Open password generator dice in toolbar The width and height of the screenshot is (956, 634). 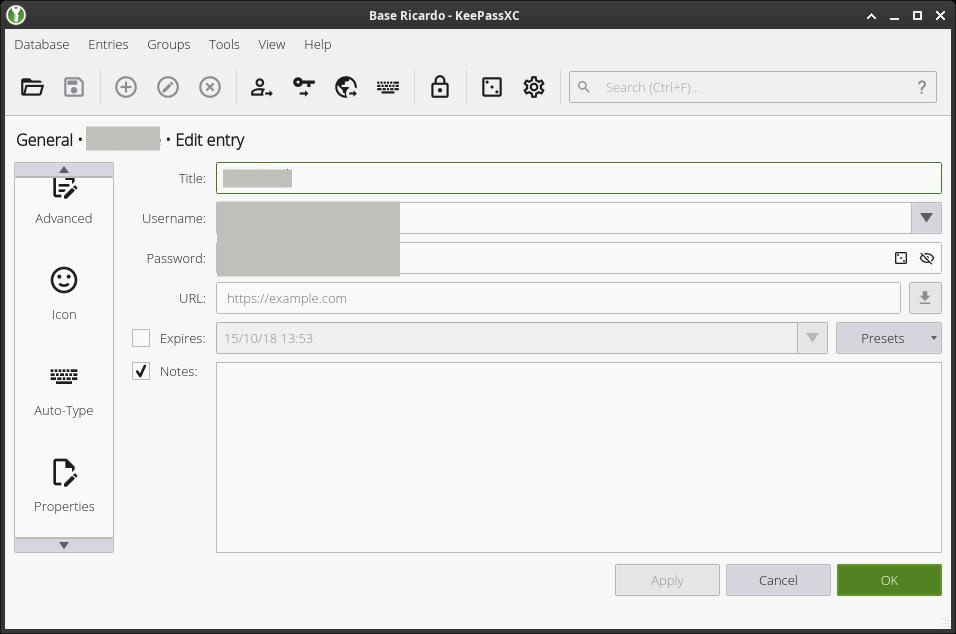[491, 87]
